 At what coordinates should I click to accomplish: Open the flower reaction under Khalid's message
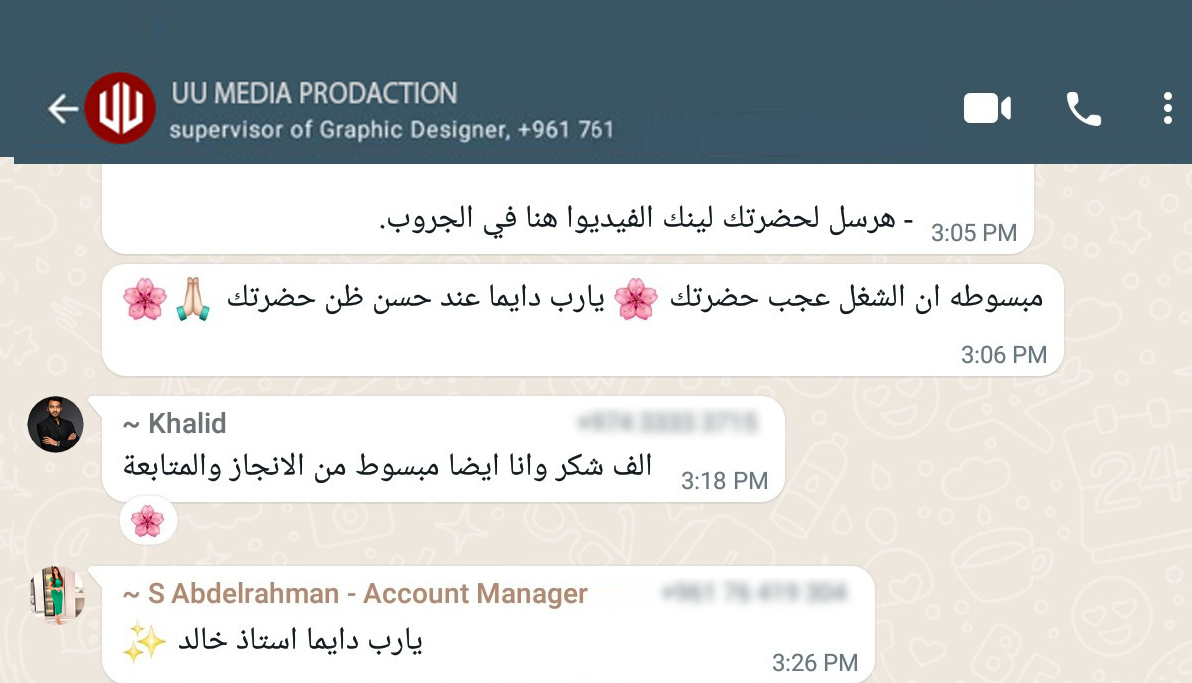148,520
